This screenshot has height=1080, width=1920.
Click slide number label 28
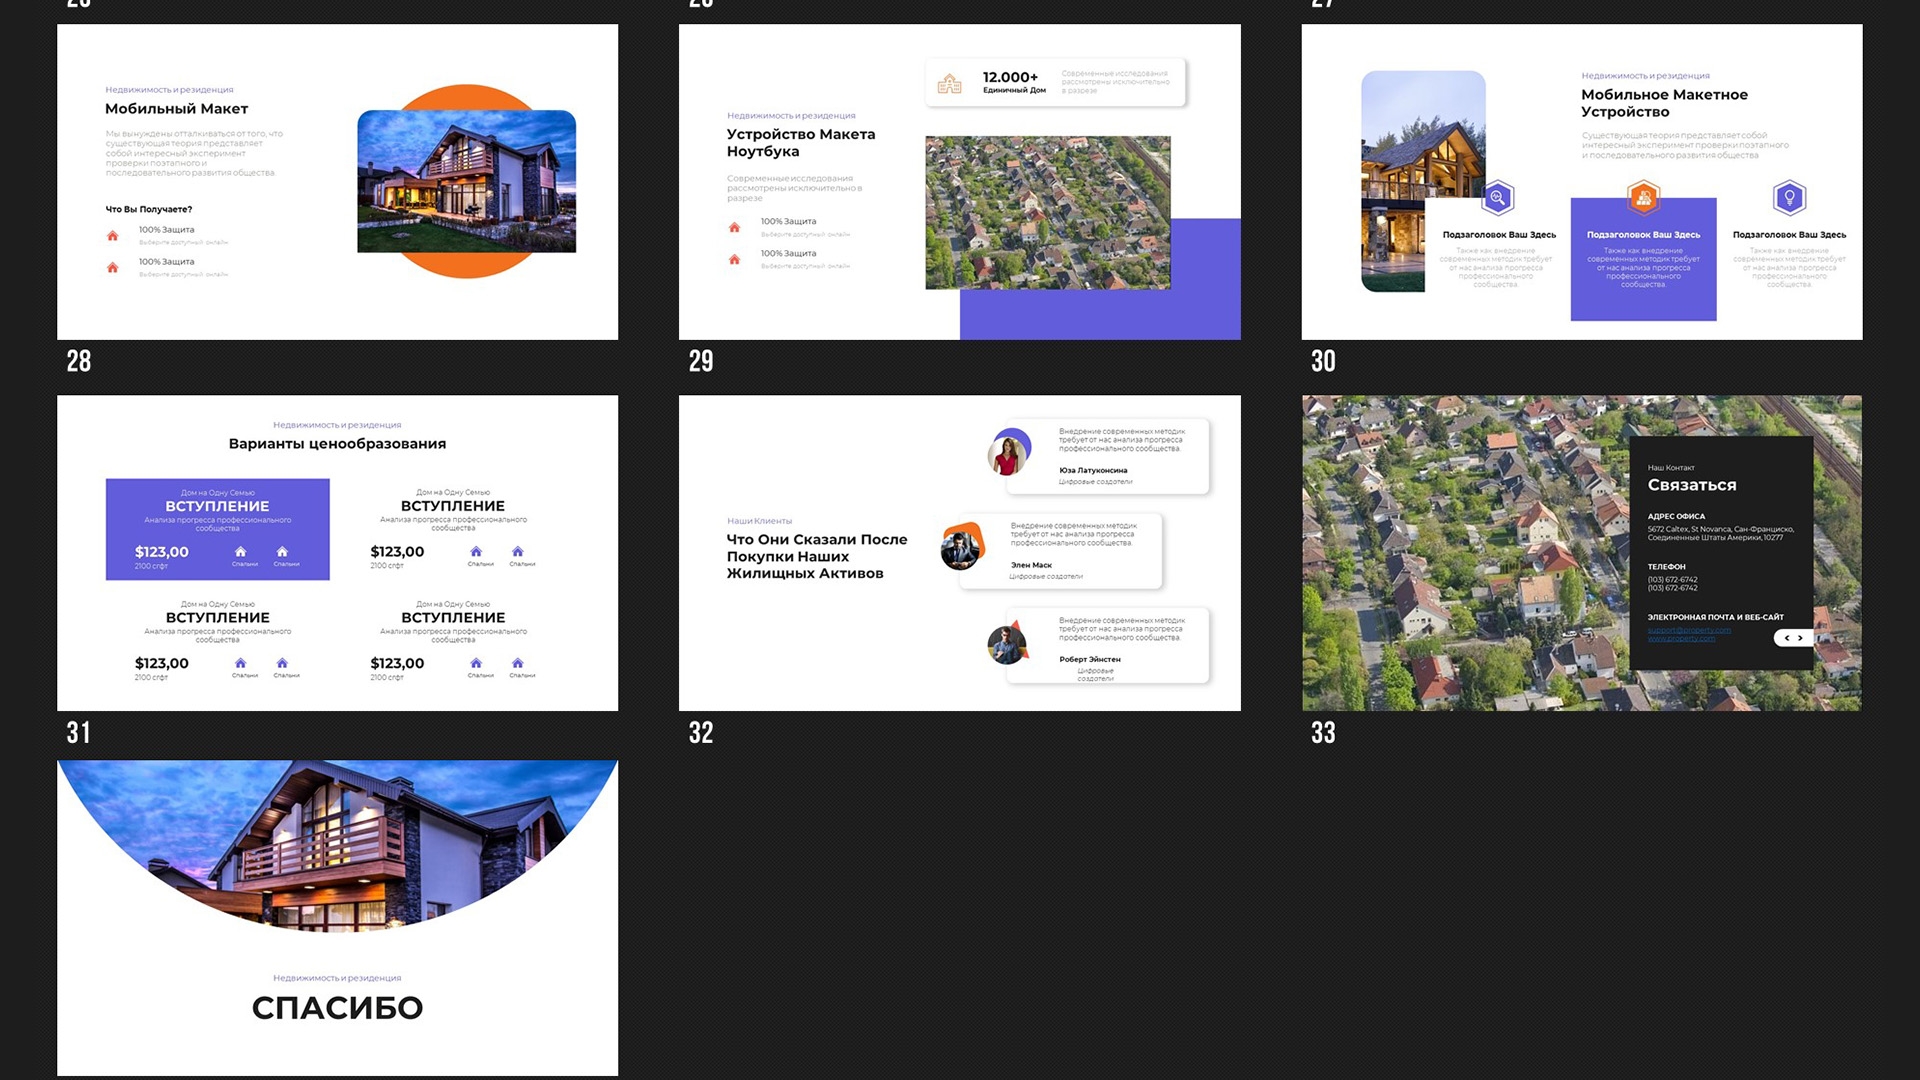78,361
